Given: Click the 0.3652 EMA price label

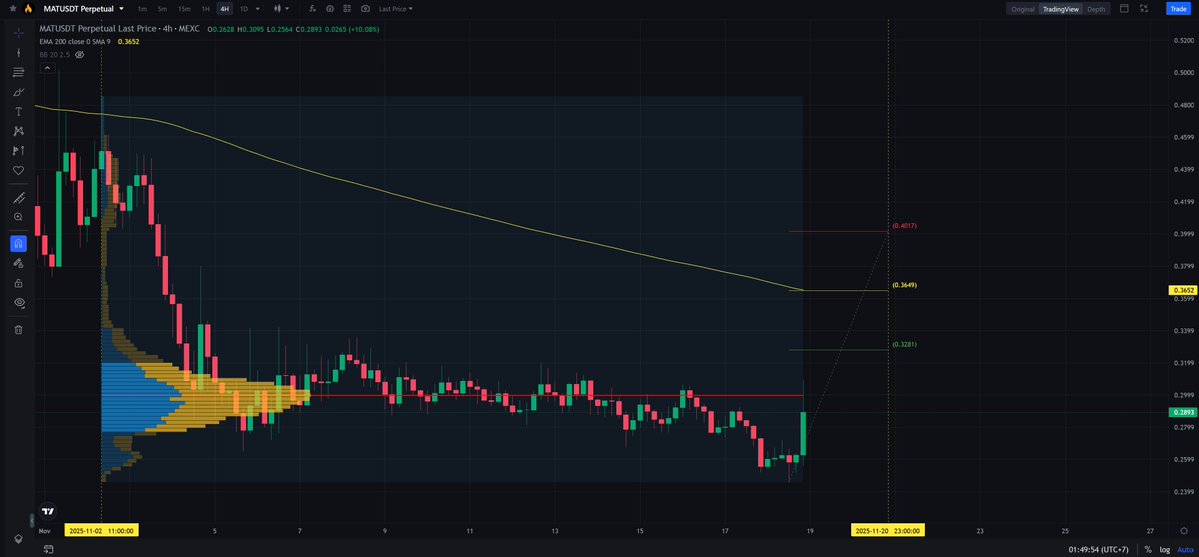Looking at the screenshot, I should (1182, 291).
